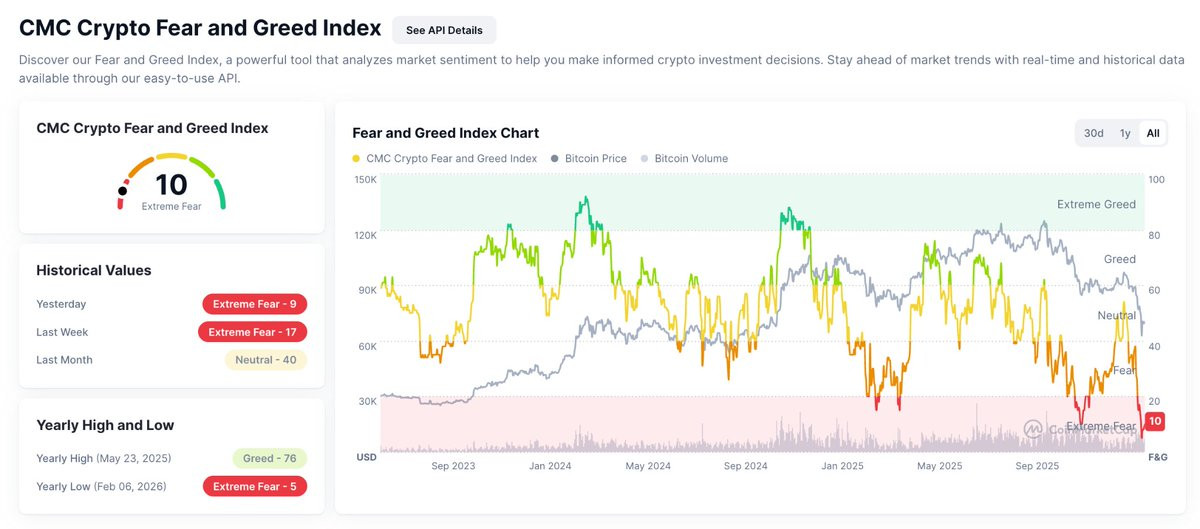Toggle Bitcoin Price legend series
The width and height of the screenshot is (1200, 529).
pyautogui.click(x=589, y=158)
